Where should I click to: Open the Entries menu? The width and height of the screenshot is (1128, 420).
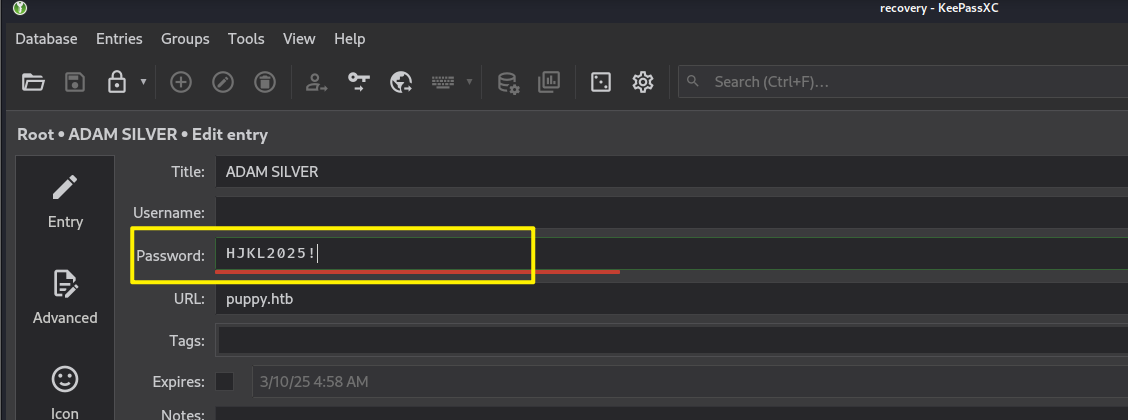119,39
